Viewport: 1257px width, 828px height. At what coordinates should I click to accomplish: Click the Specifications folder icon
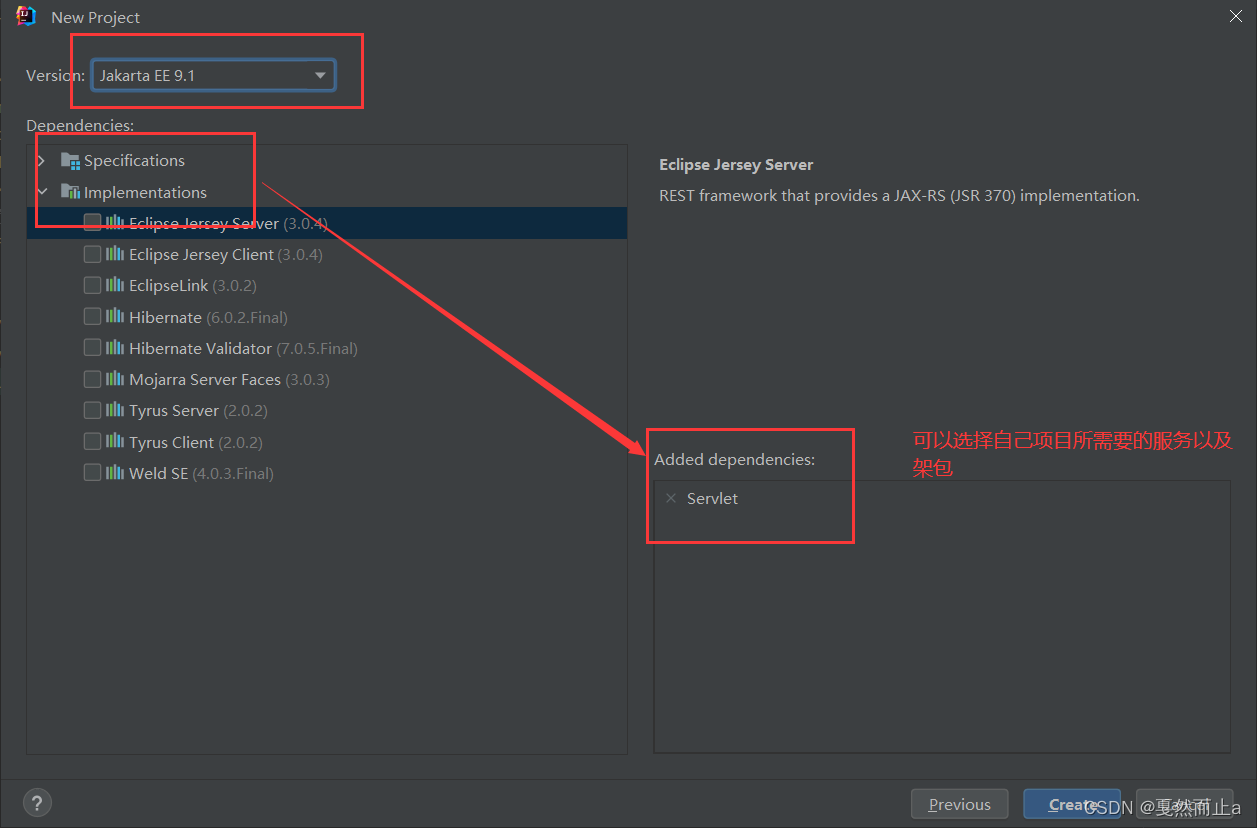pos(70,161)
